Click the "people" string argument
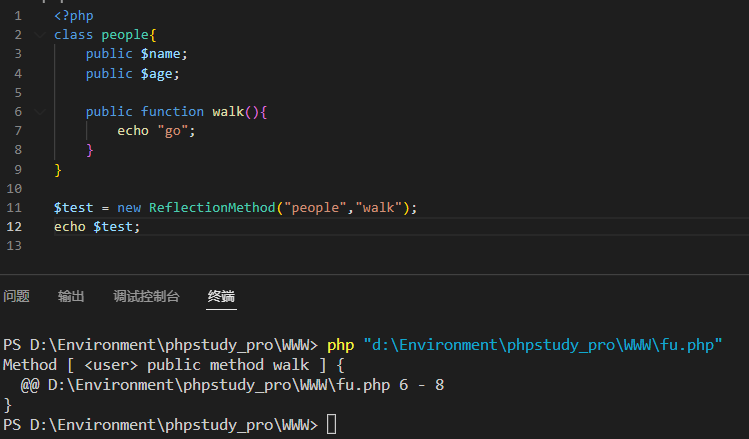749x439 pixels. coord(315,207)
